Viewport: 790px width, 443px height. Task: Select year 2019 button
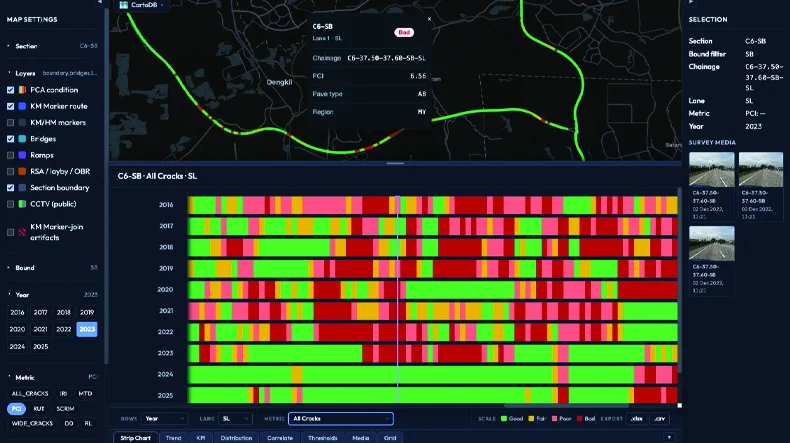coord(87,312)
